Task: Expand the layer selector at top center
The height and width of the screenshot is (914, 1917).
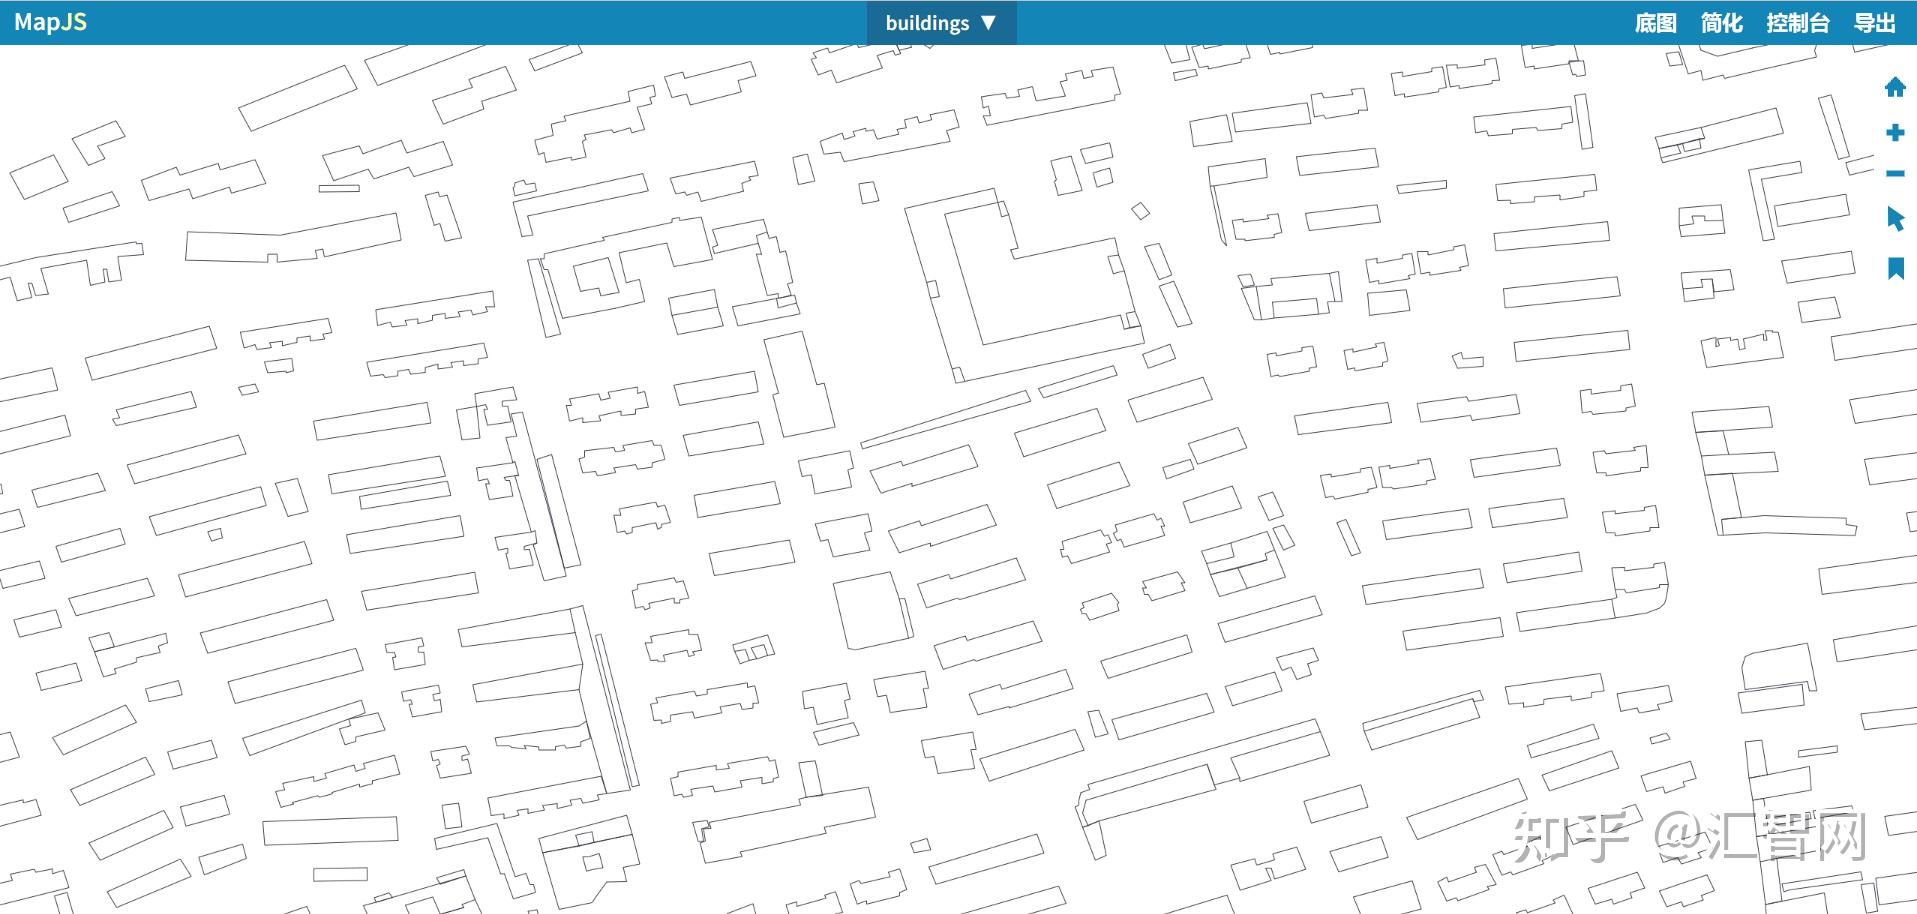Action: click(938, 22)
